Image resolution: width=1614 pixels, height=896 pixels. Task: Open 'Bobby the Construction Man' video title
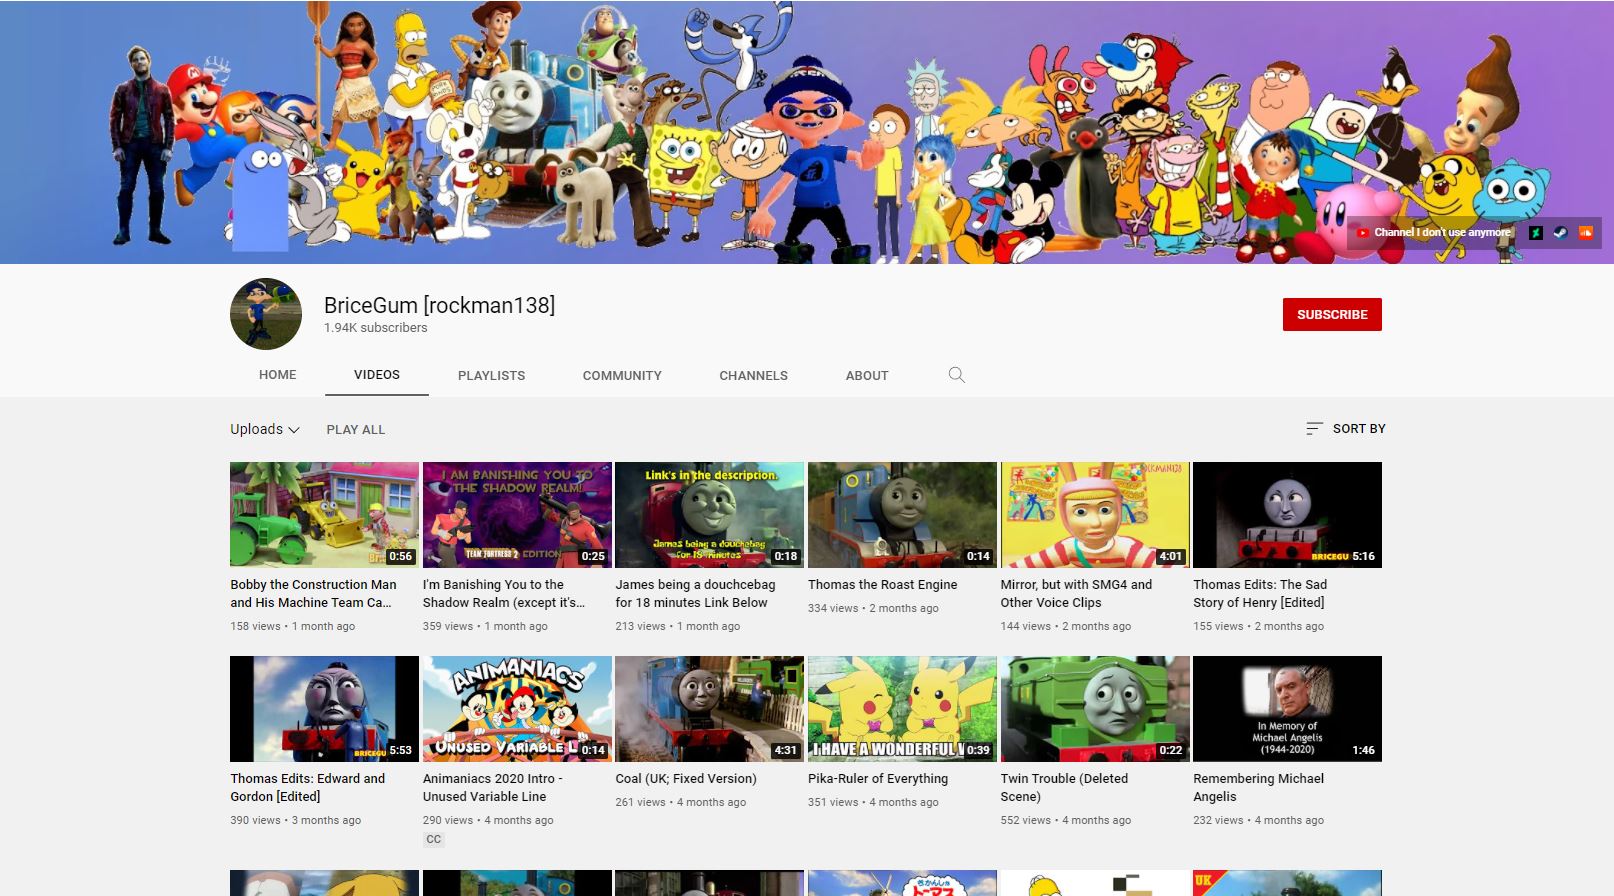point(313,594)
